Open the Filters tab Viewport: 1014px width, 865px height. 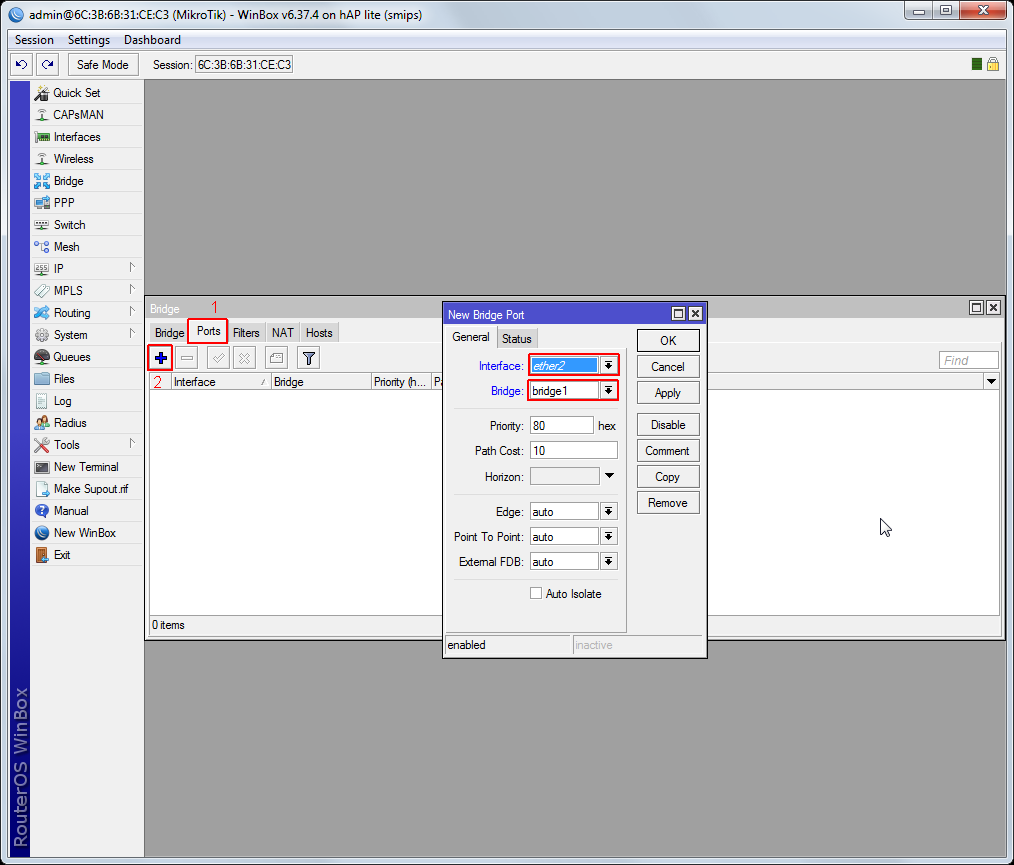point(246,333)
